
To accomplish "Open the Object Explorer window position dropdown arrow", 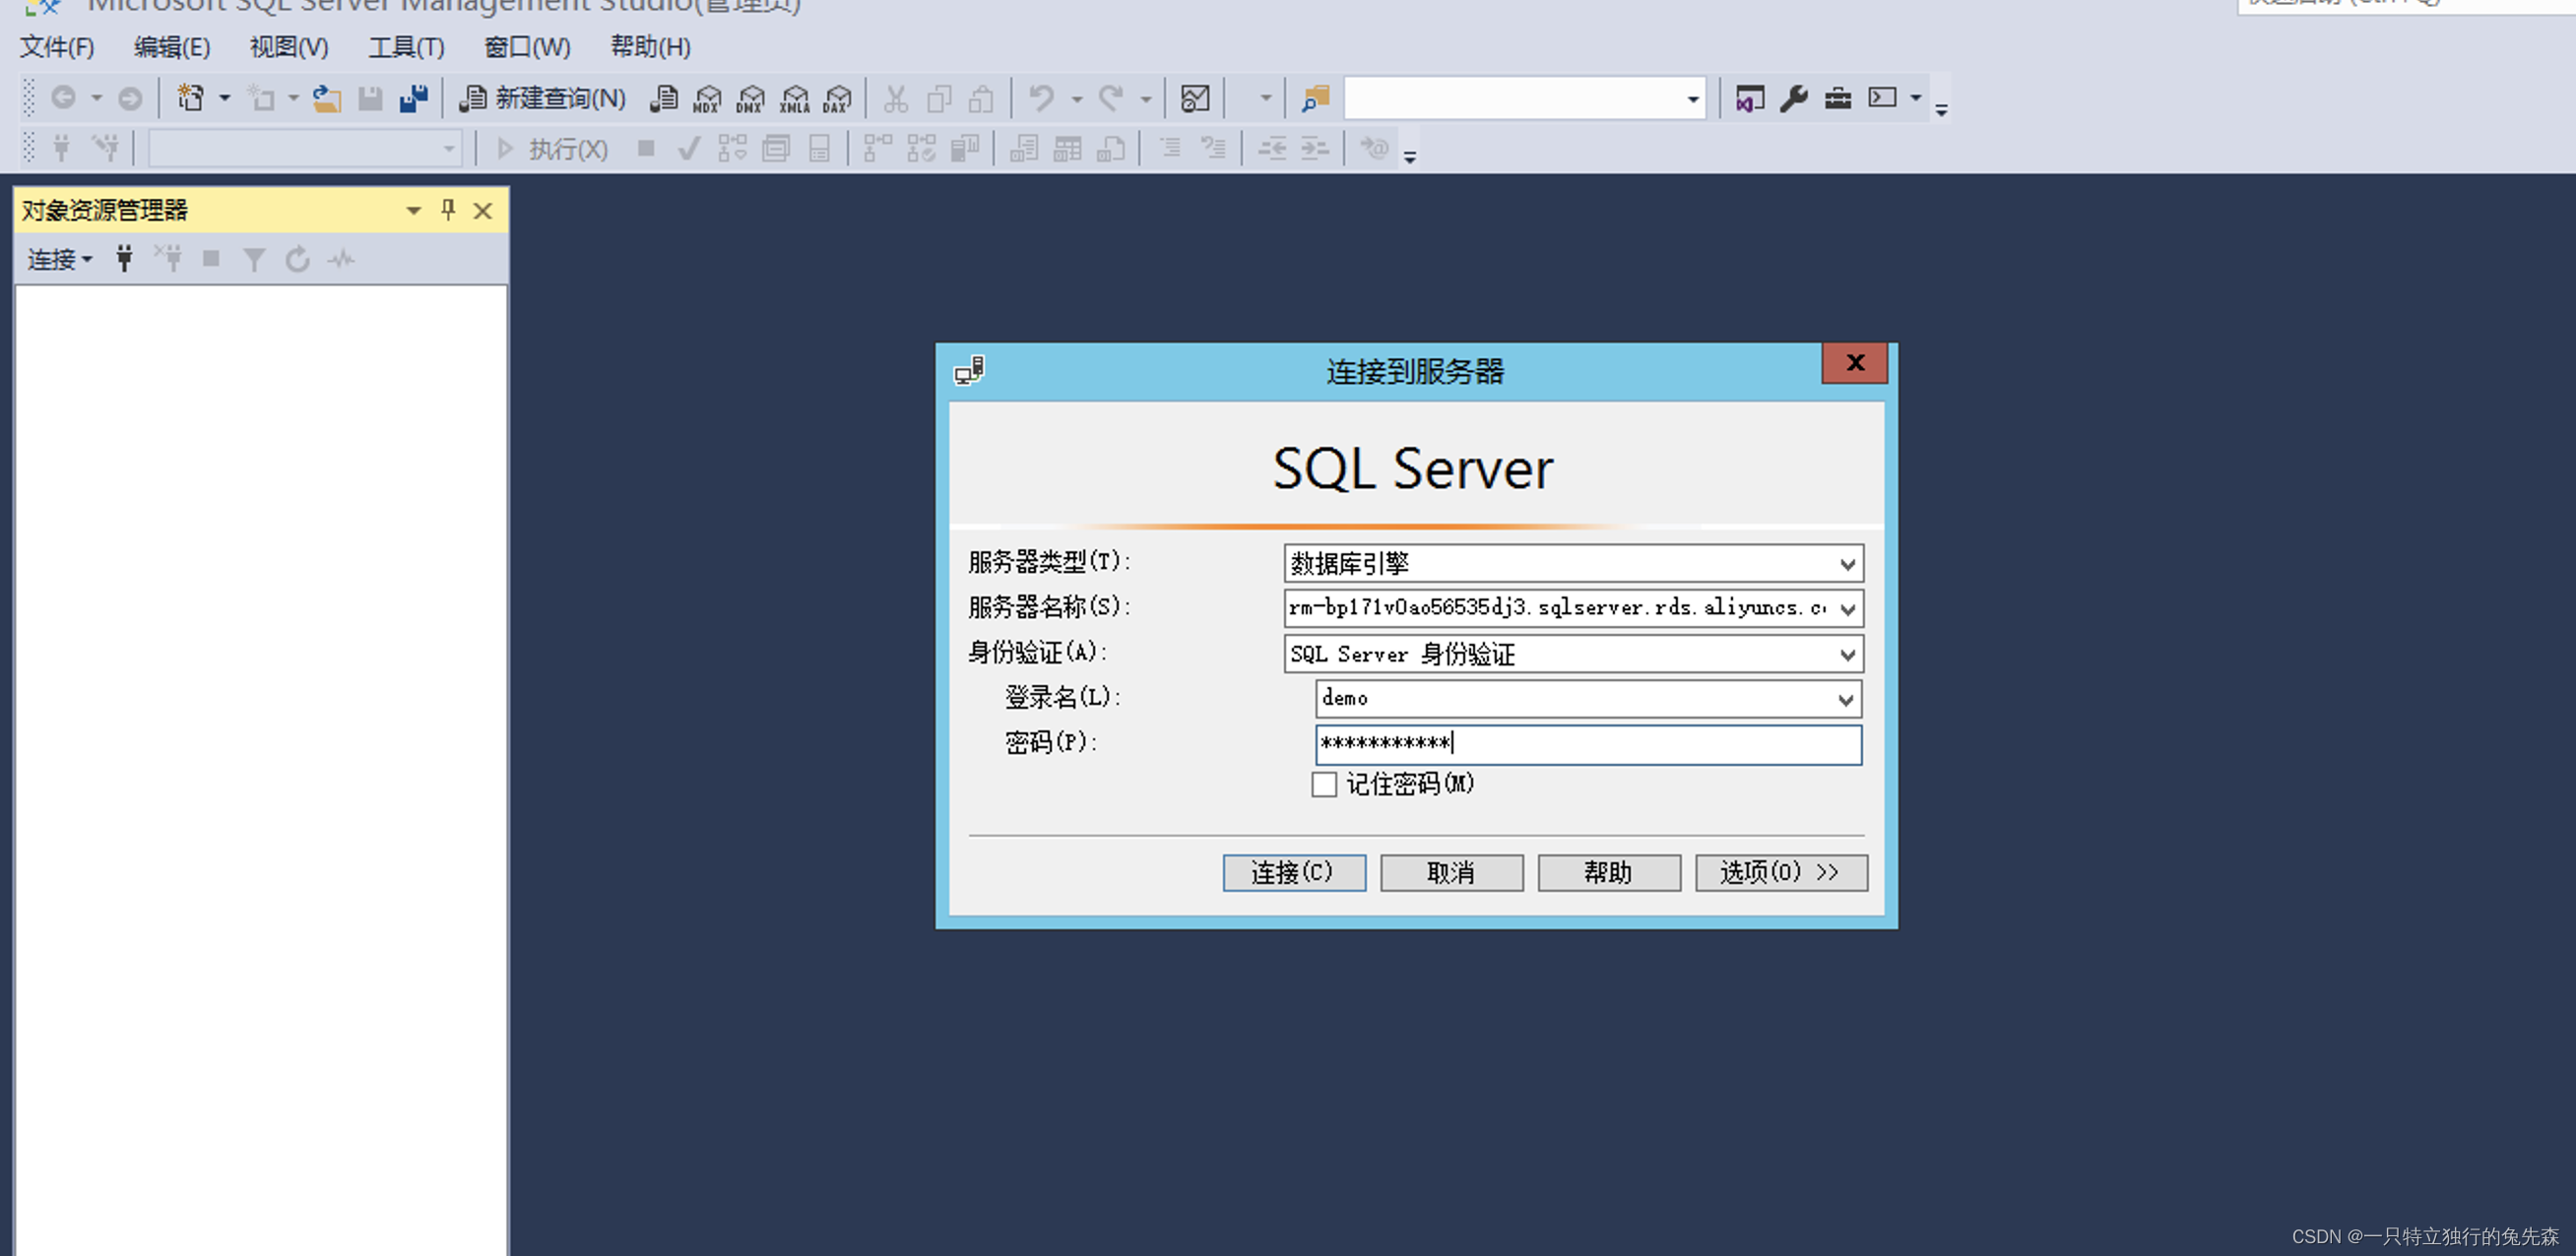I will [413, 210].
